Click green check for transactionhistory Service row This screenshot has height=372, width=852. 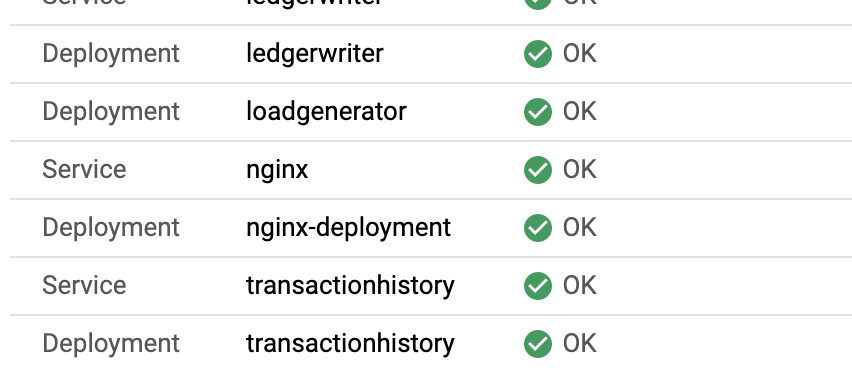(x=537, y=286)
